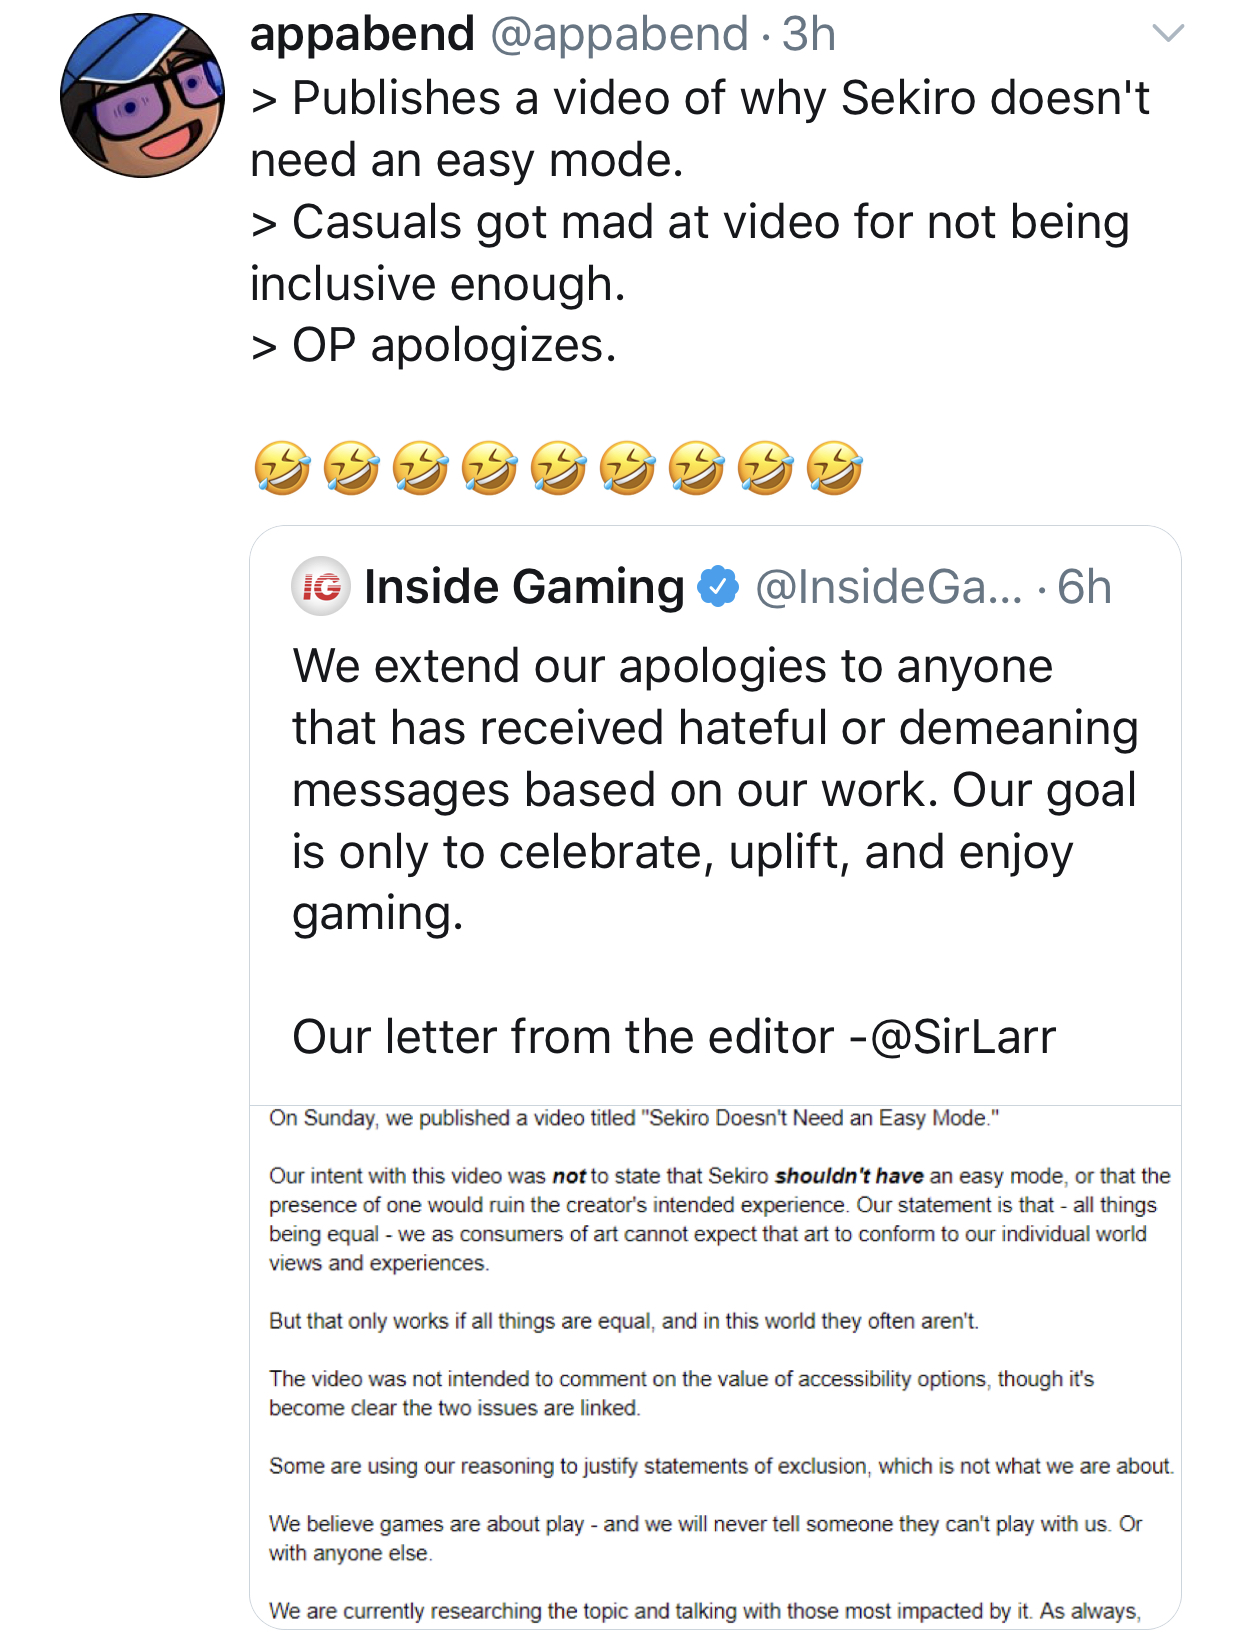Click the 'OP apologizes.' line
Image resolution: width=1242 pixels, height=1646 pixels.
pyautogui.click(x=434, y=346)
